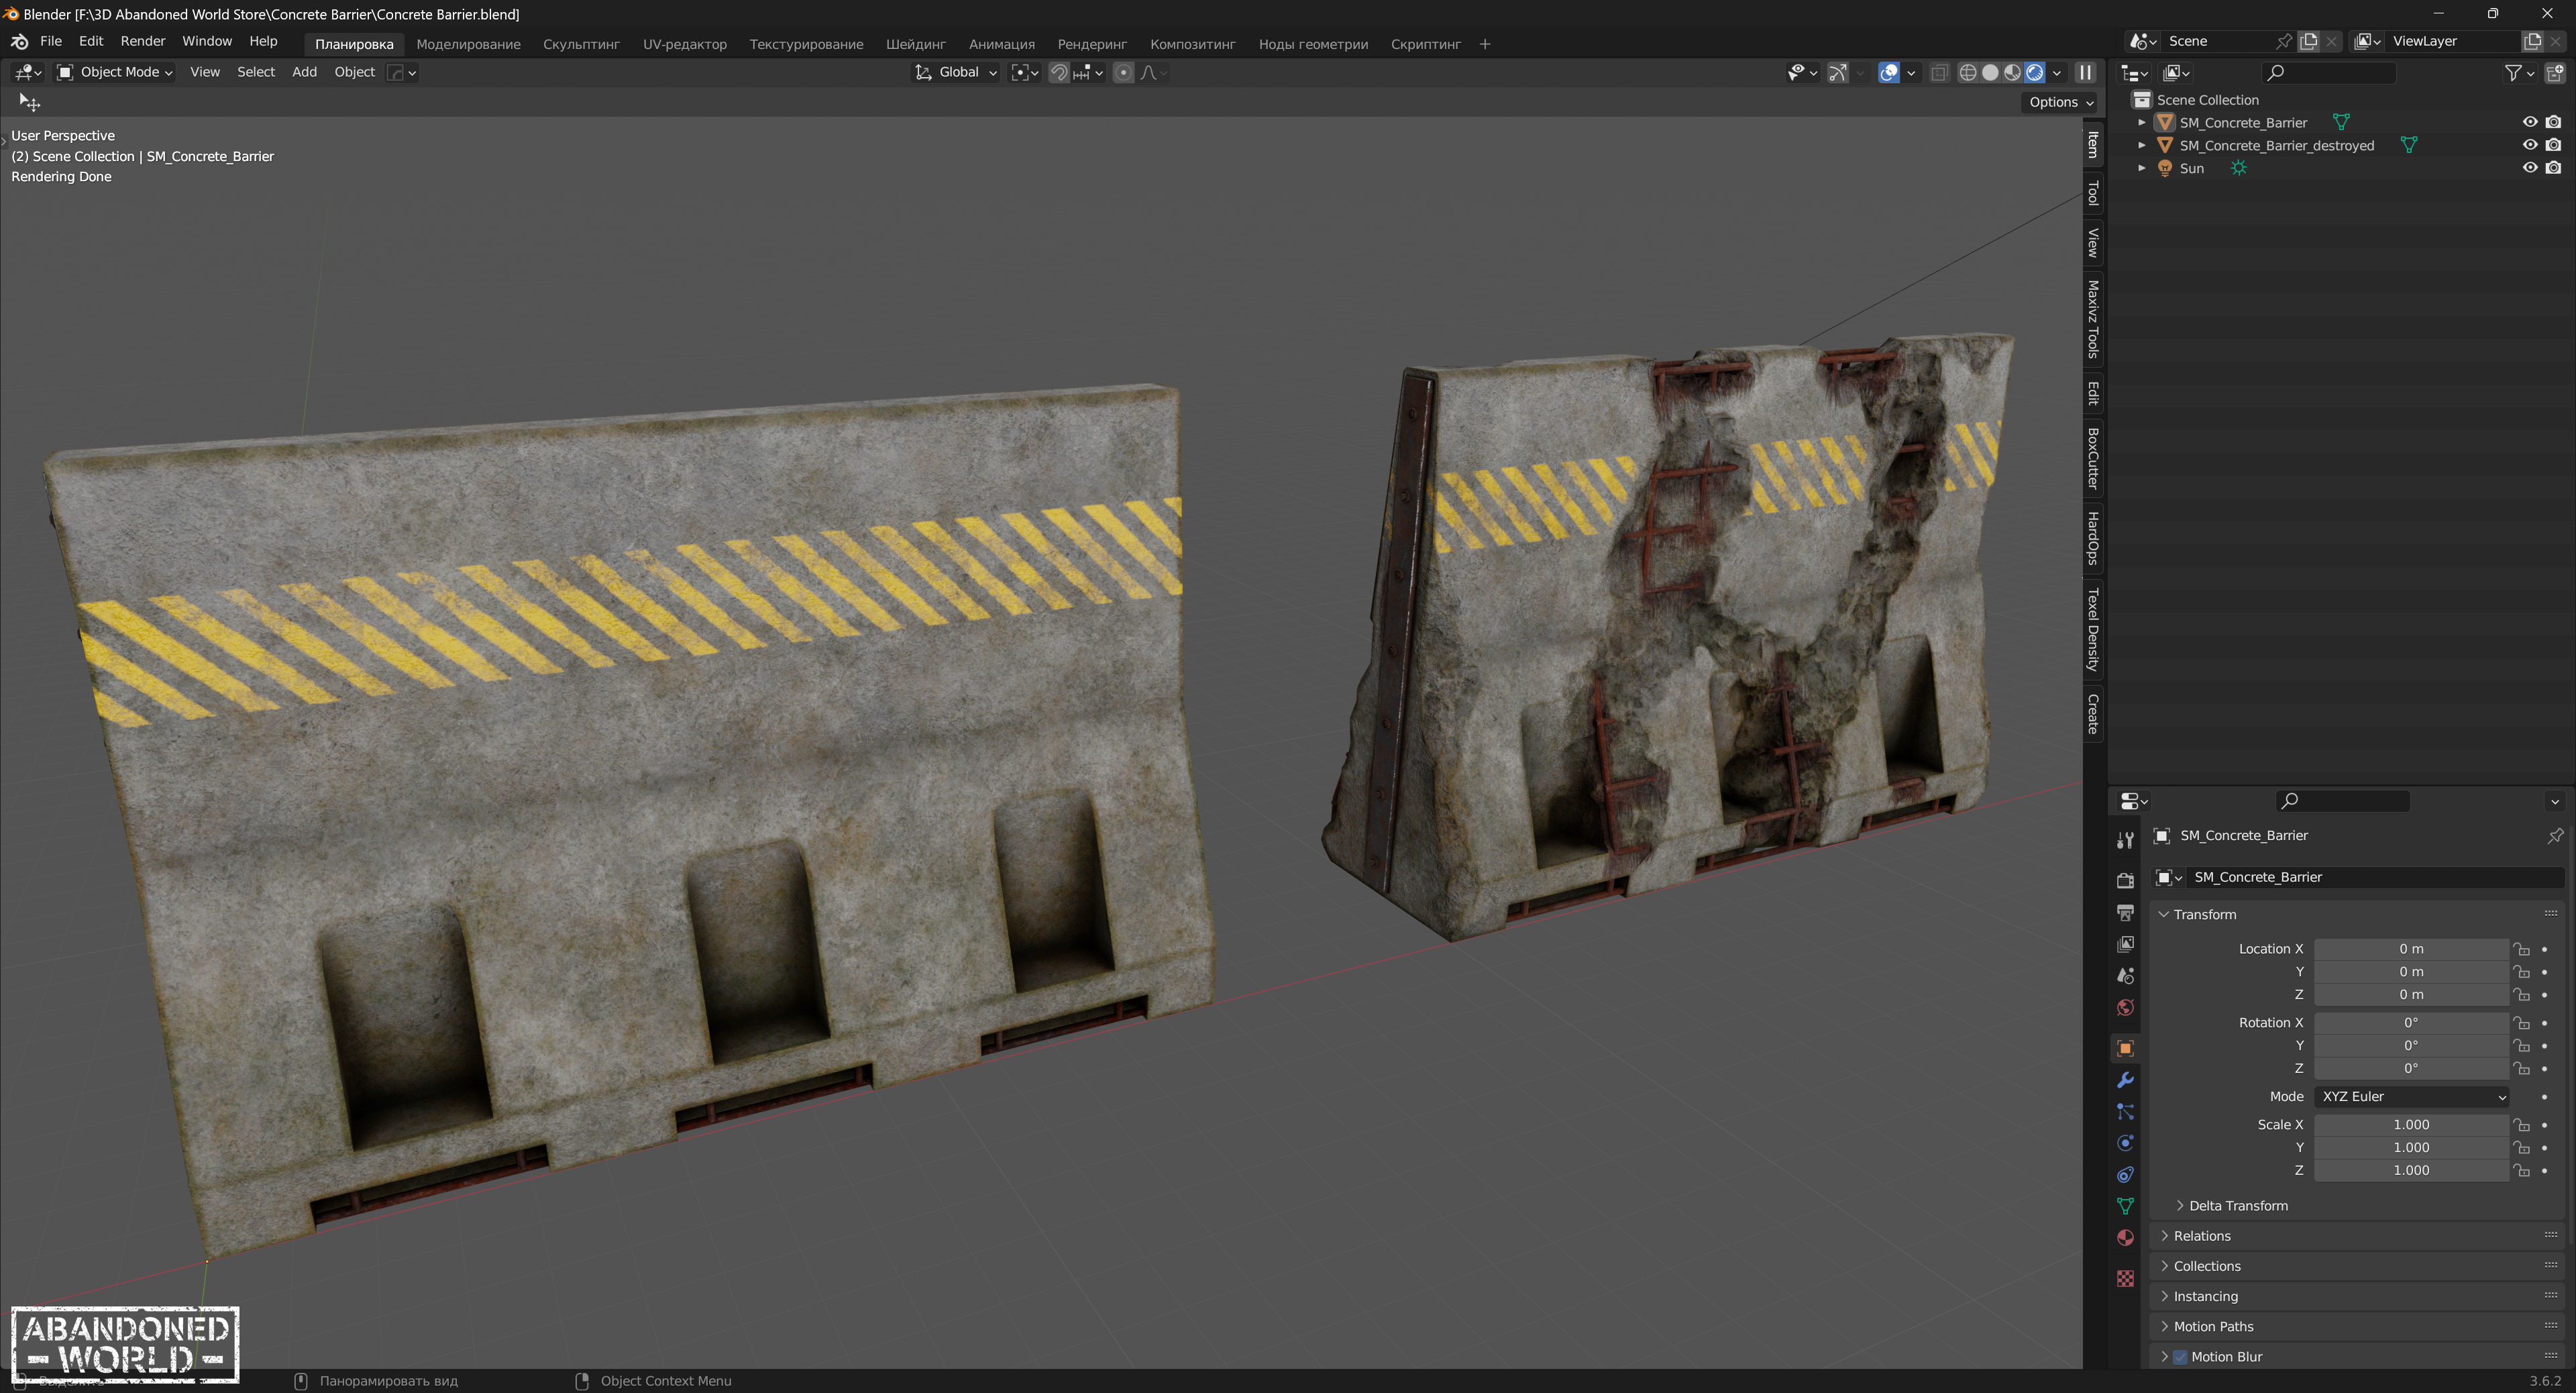
Task: Expand the Collections panel
Action: click(2164, 1266)
